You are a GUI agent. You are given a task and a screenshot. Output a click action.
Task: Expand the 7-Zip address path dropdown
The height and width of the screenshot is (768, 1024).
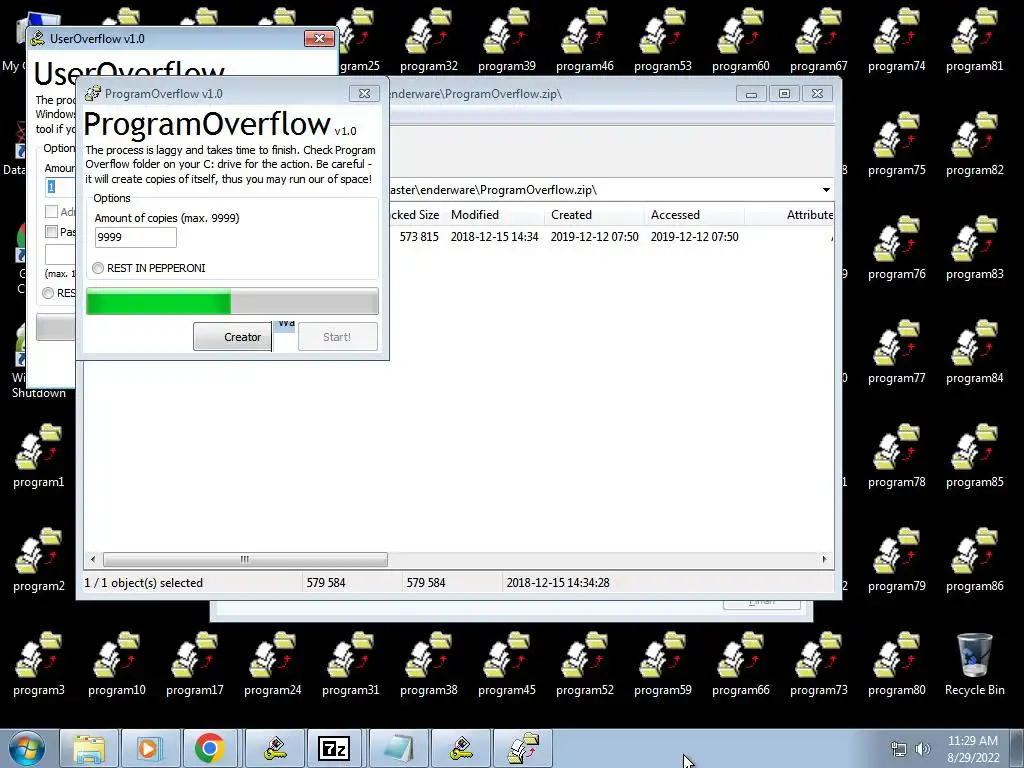(x=826, y=190)
